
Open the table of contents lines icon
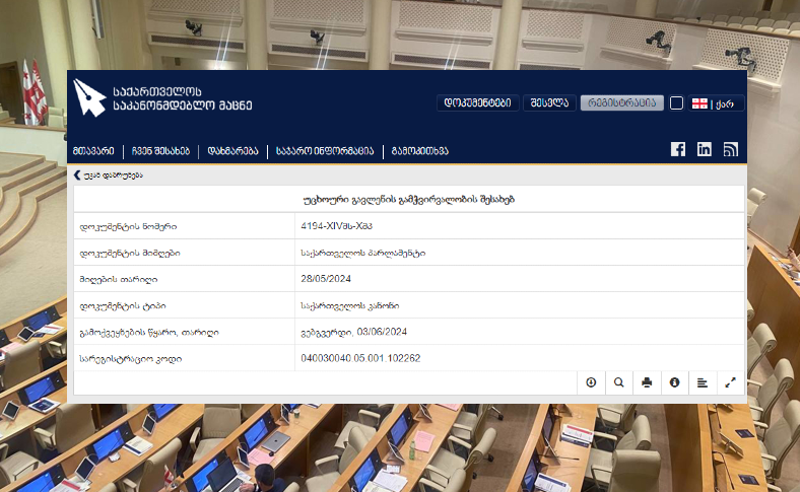702,382
